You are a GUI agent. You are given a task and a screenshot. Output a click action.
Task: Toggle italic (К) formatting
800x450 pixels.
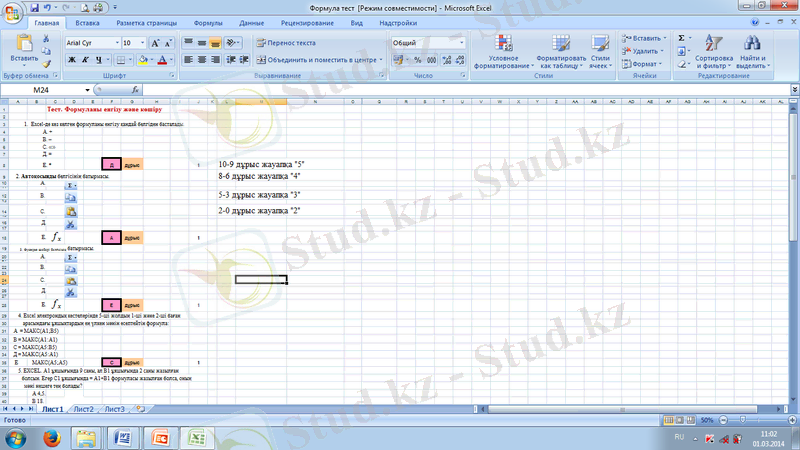click(x=86, y=60)
